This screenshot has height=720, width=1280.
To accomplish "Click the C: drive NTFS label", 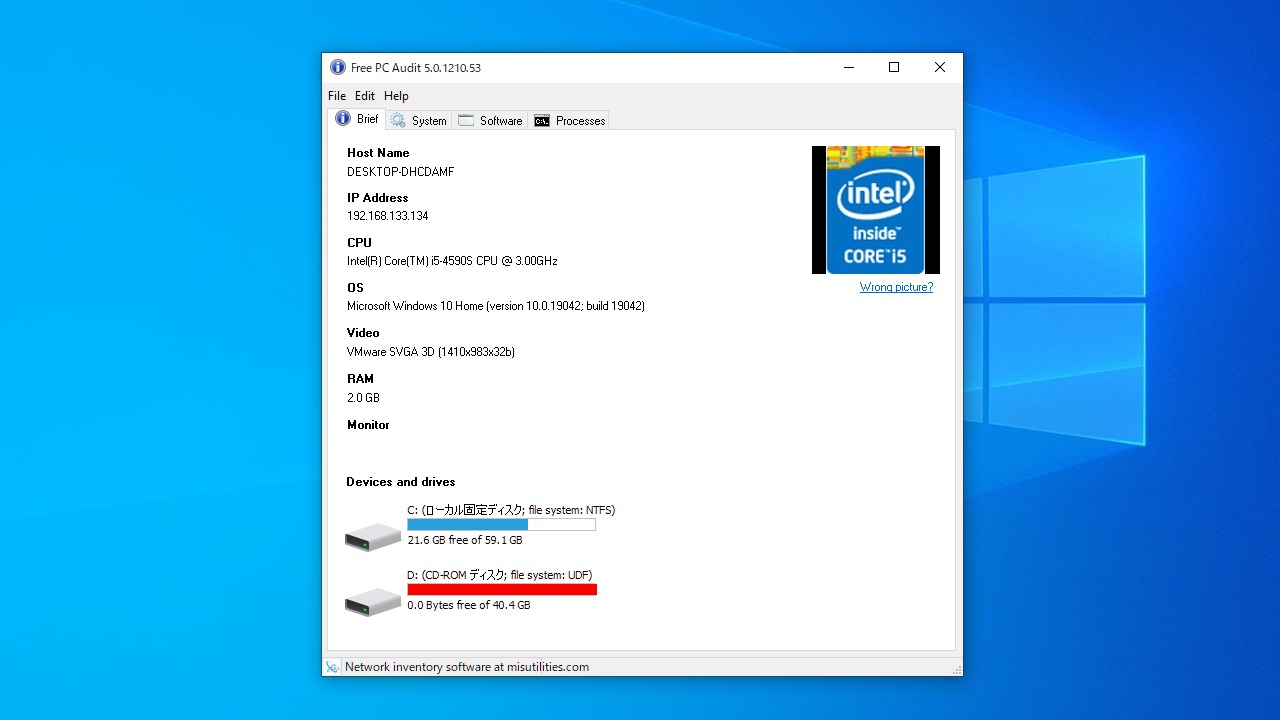I will tap(511, 510).
